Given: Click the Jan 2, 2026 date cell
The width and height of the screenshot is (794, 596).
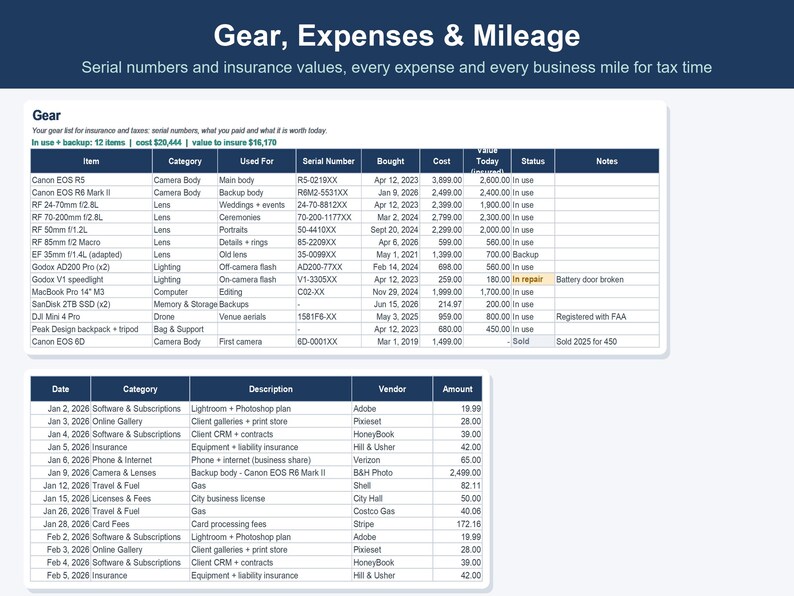Looking at the screenshot, I should coord(60,408).
